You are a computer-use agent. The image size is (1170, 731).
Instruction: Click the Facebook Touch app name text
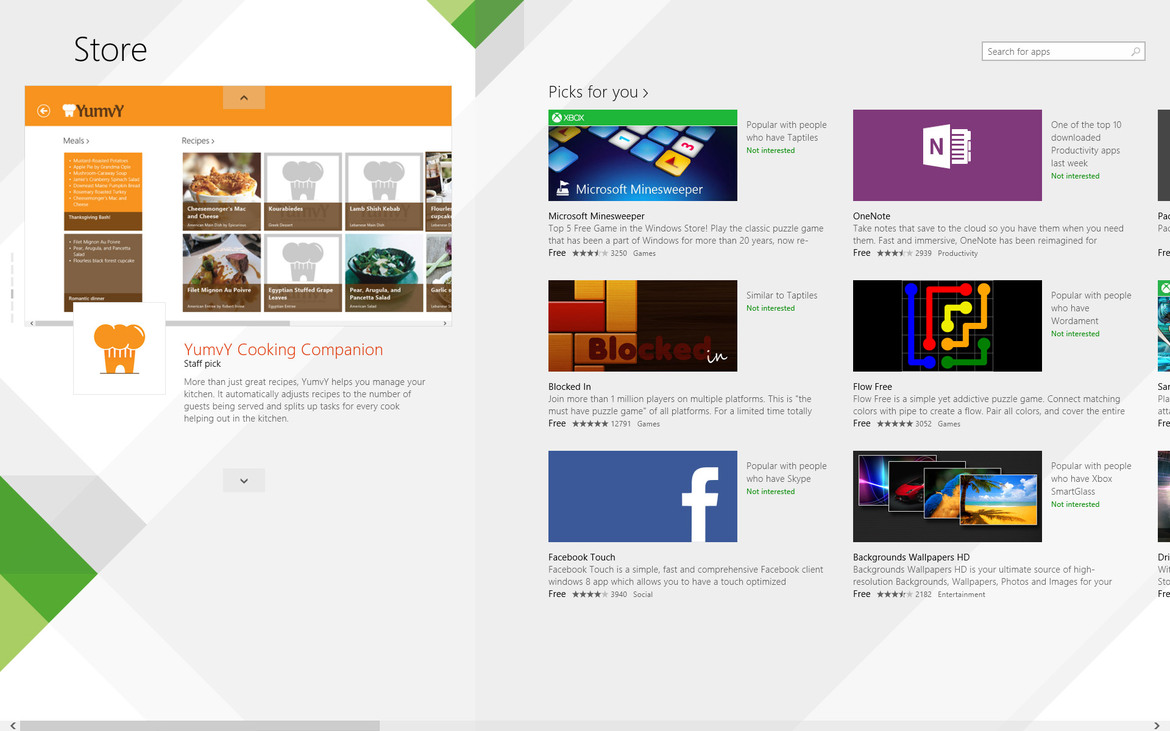click(x=582, y=557)
